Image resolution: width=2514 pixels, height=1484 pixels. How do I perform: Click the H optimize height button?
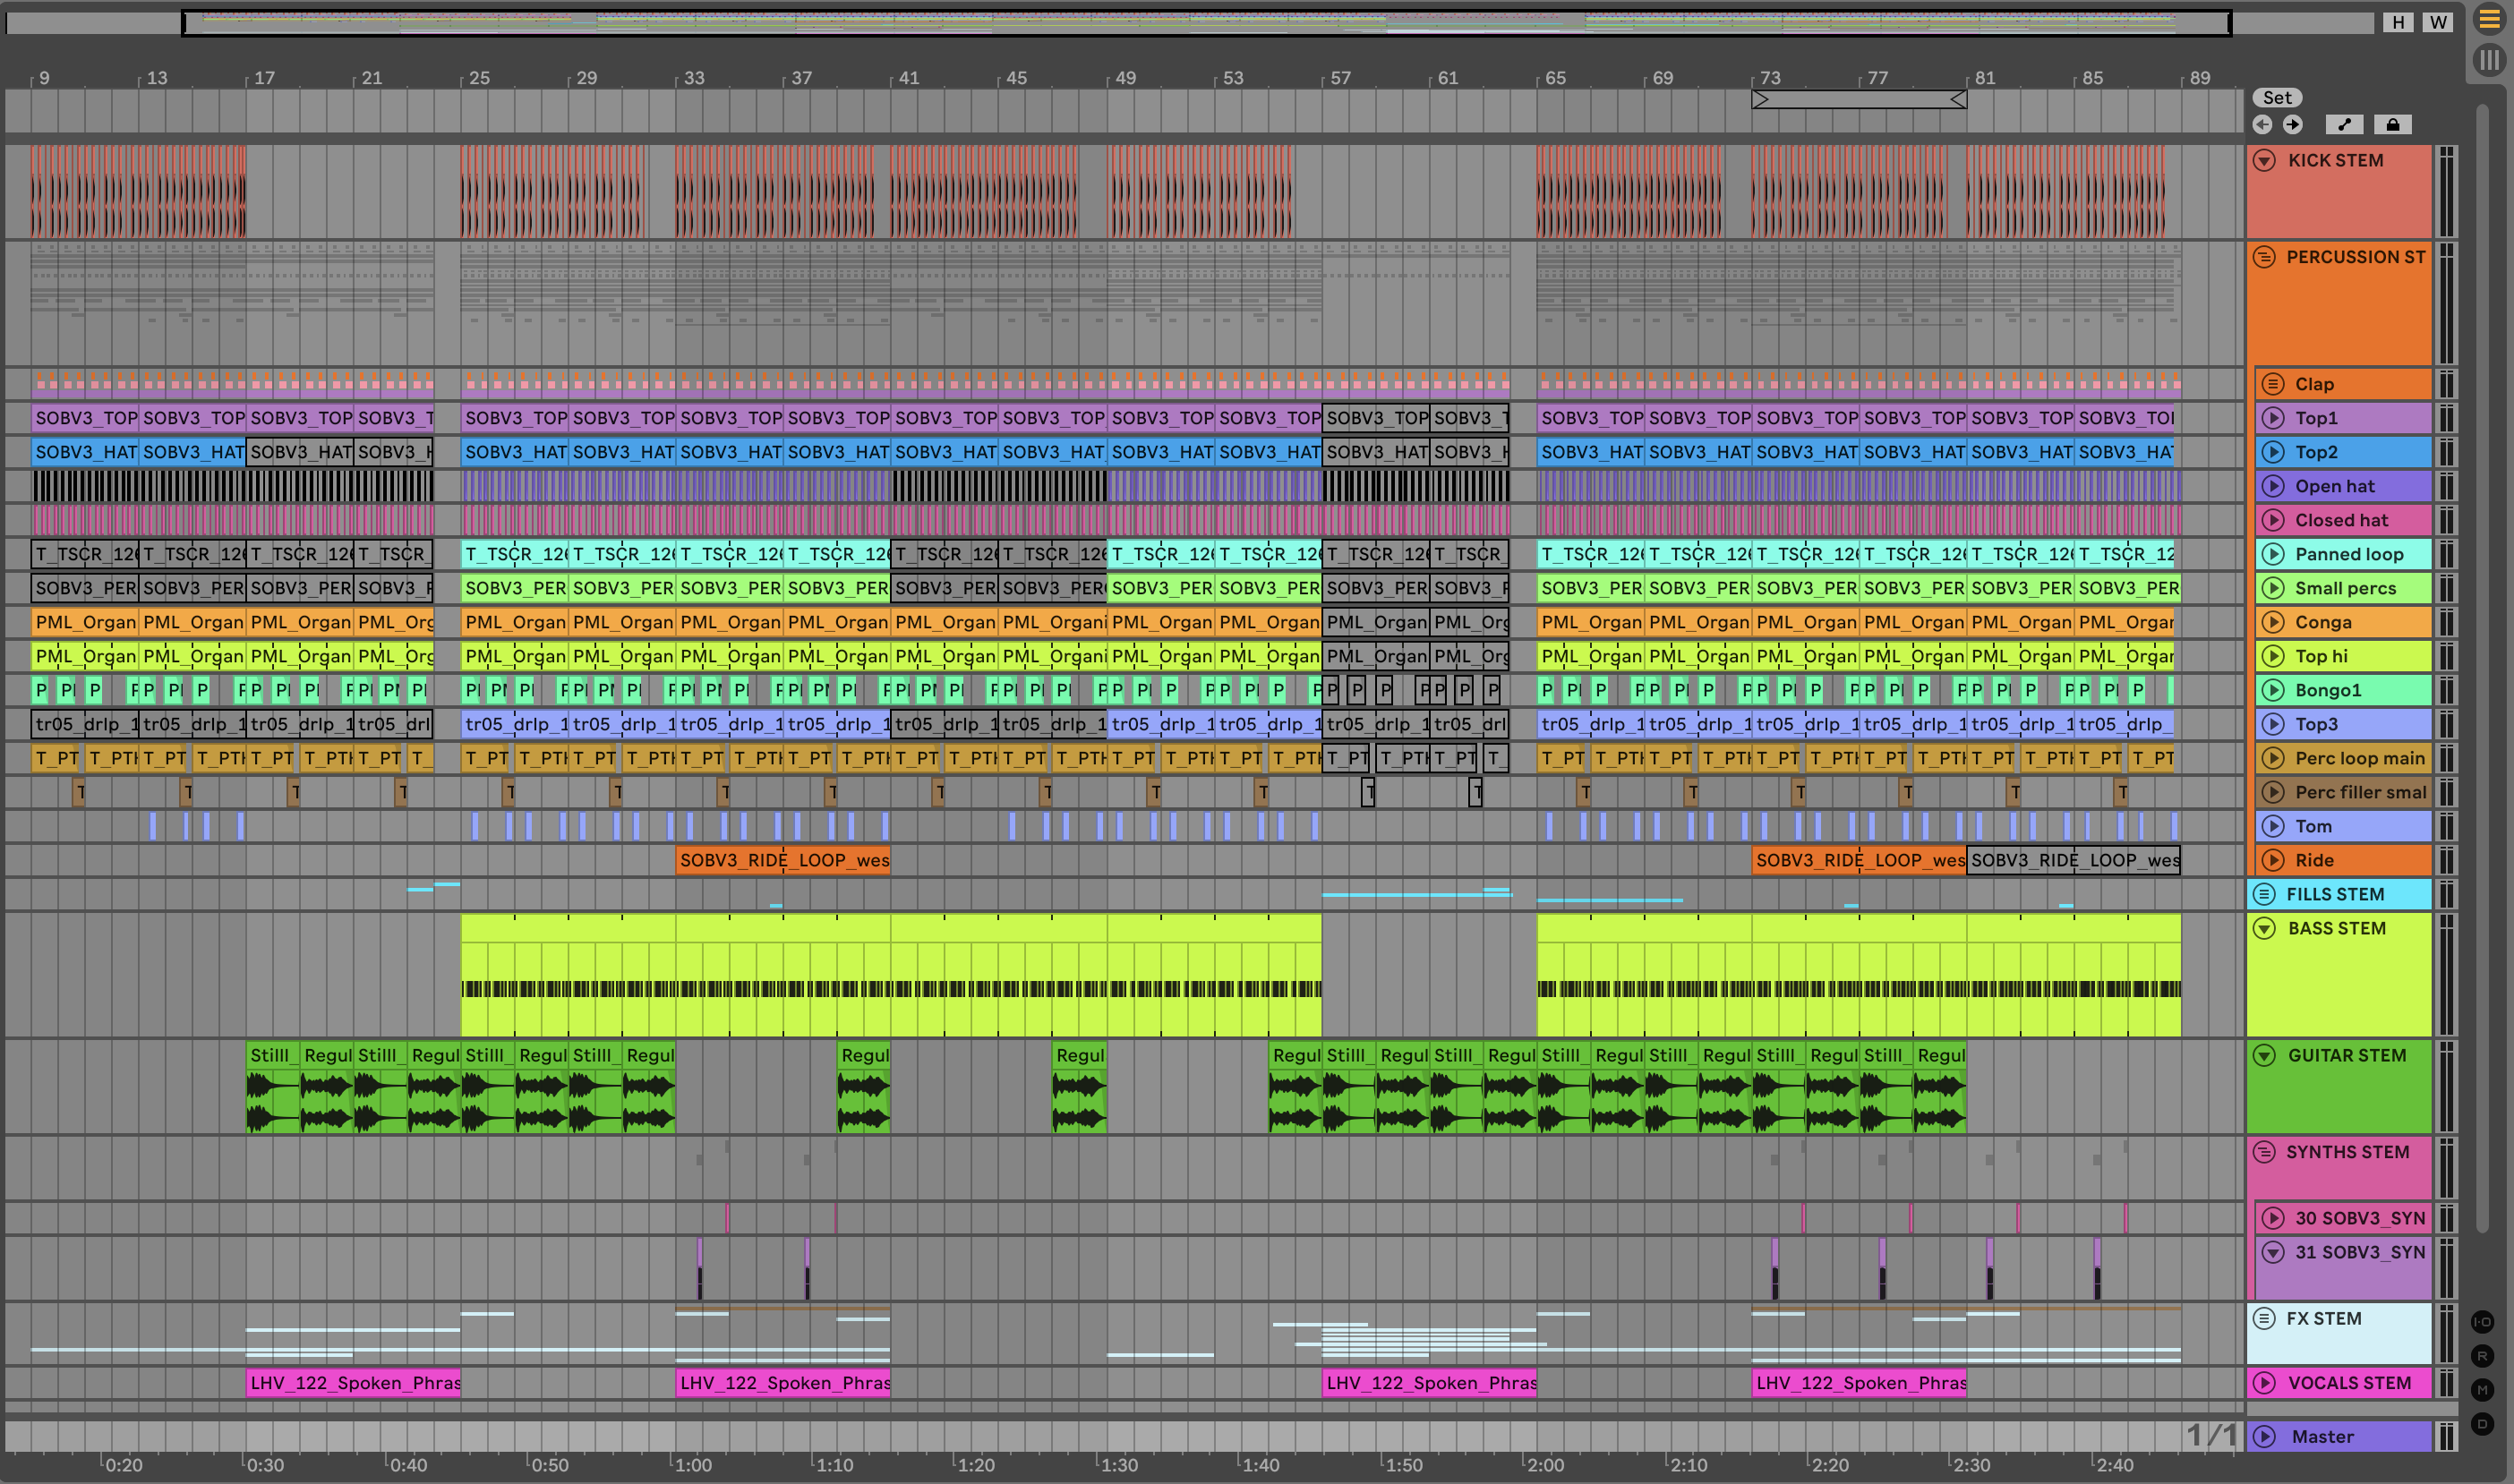pos(2398,22)
